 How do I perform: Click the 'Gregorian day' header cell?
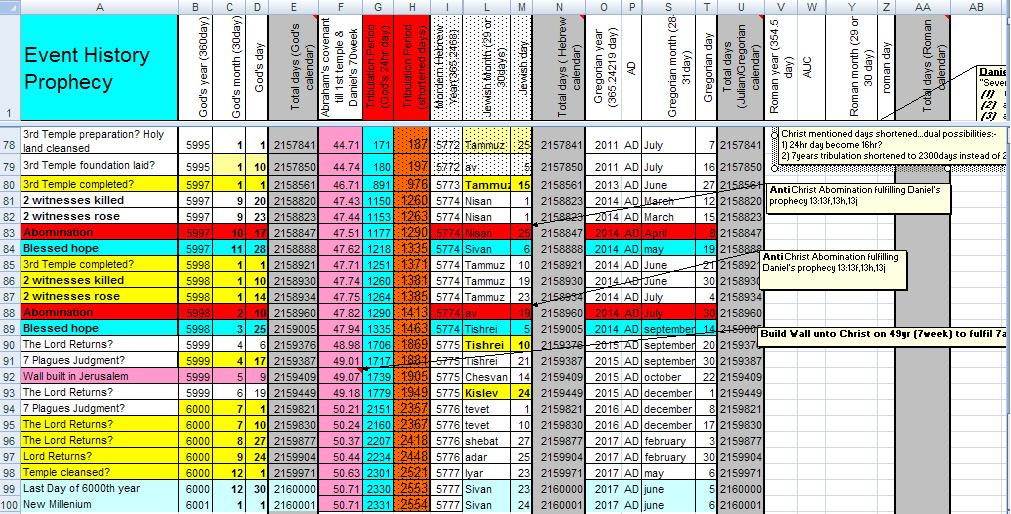(708, 68)
